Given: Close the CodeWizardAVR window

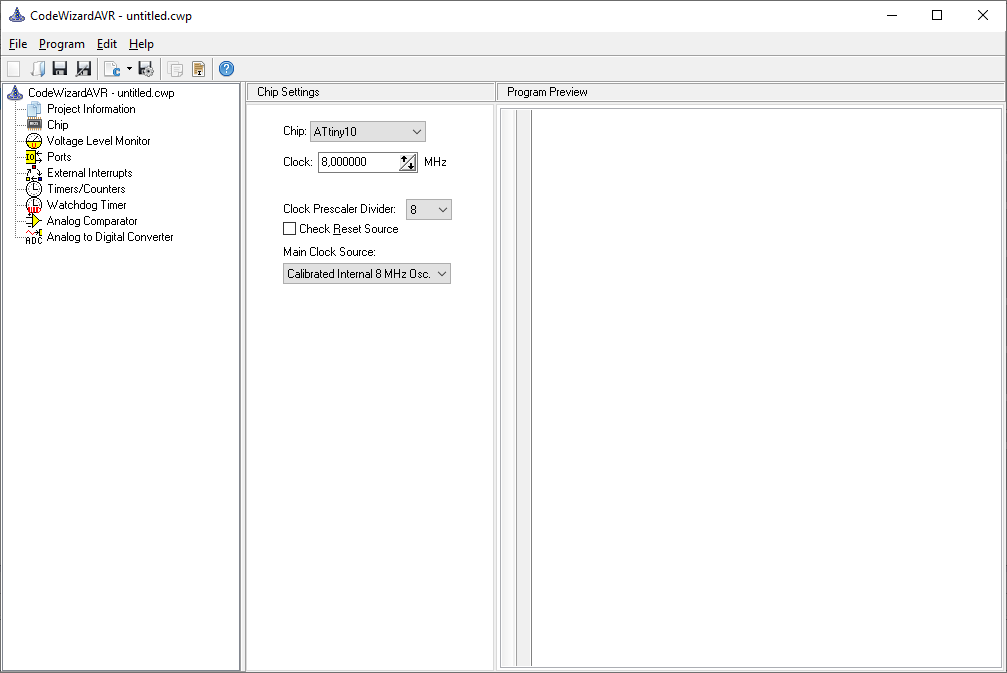Looking at the screenshot, I should coord(983,15).
